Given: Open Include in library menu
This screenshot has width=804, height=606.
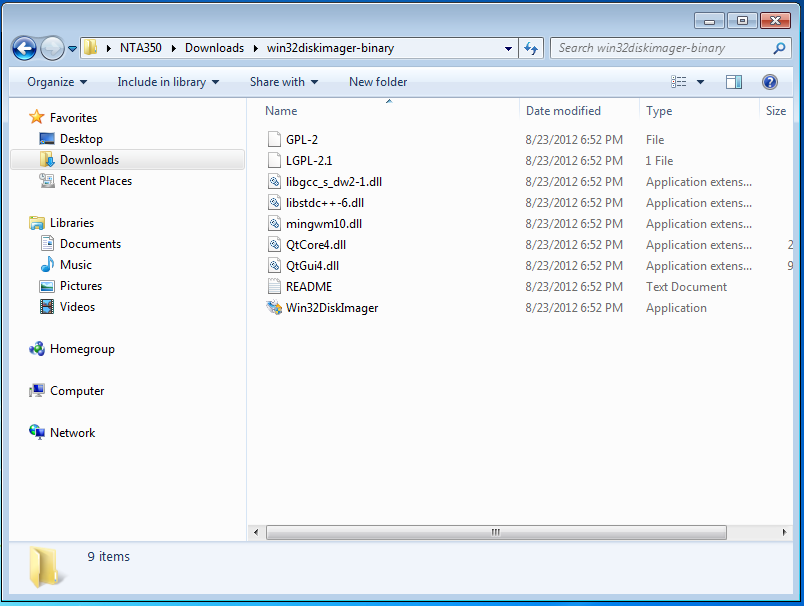Looking at the screenshot, I should (x=168, y=82).
